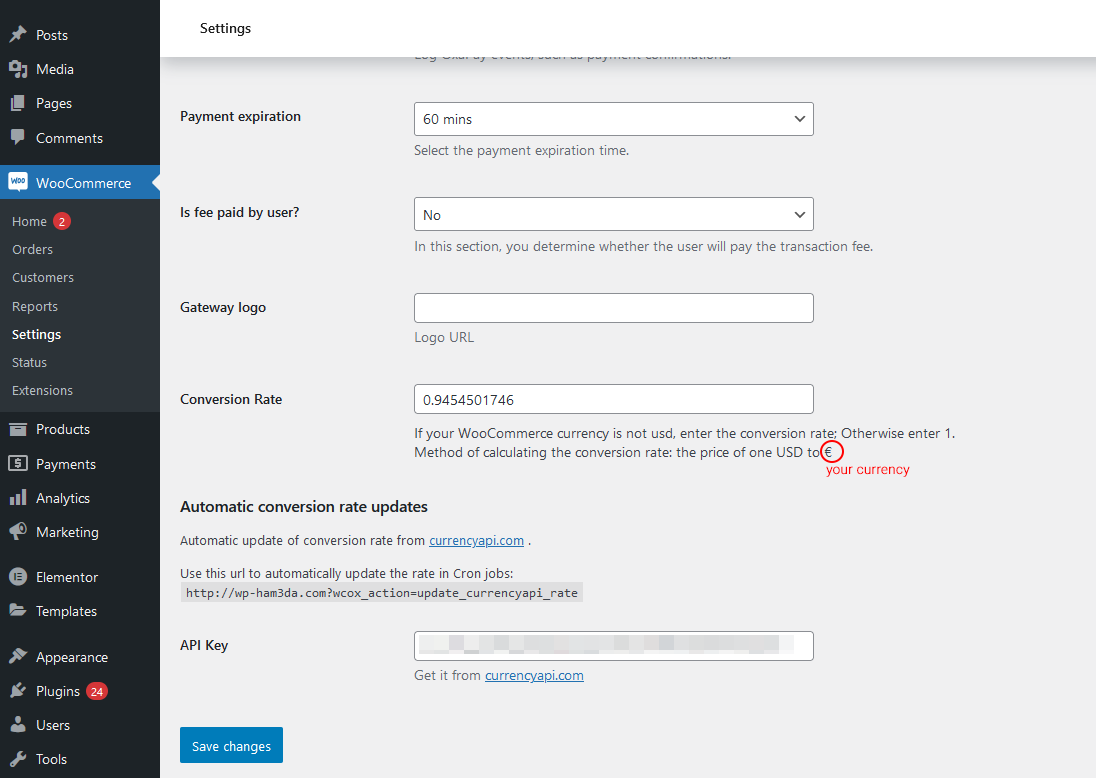This screenshot has width=1096, height=778.
Task: Open the Posts menu
Action: [52, 35]
